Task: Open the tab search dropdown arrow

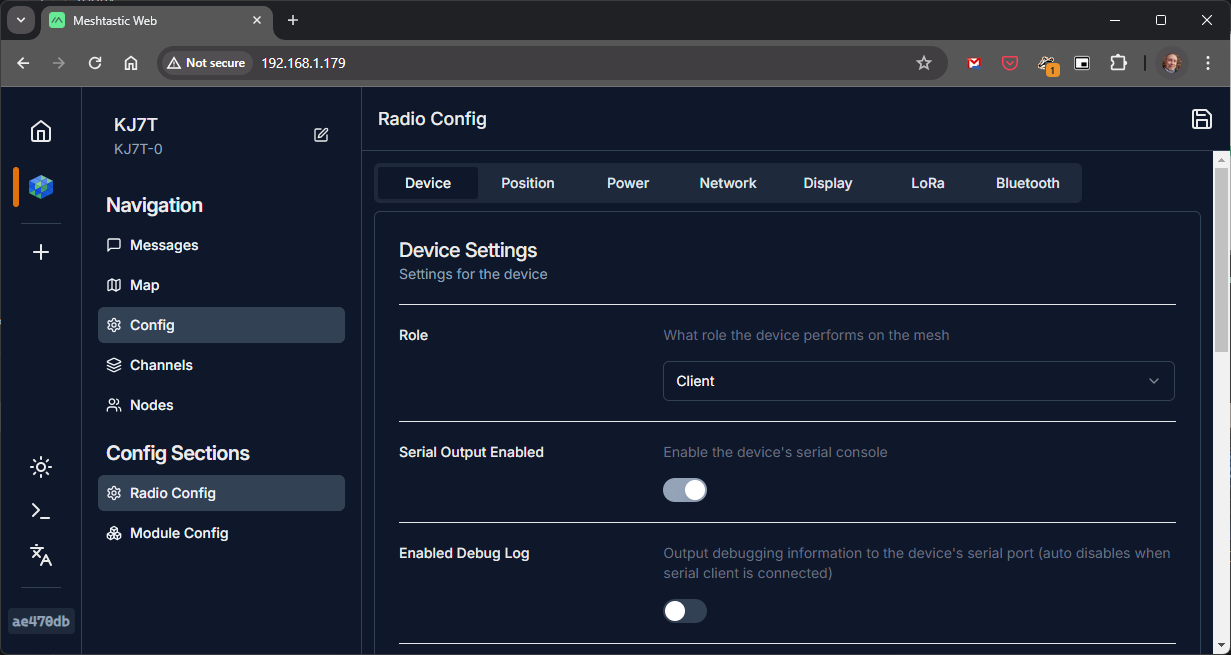Action: click(20, 20)
